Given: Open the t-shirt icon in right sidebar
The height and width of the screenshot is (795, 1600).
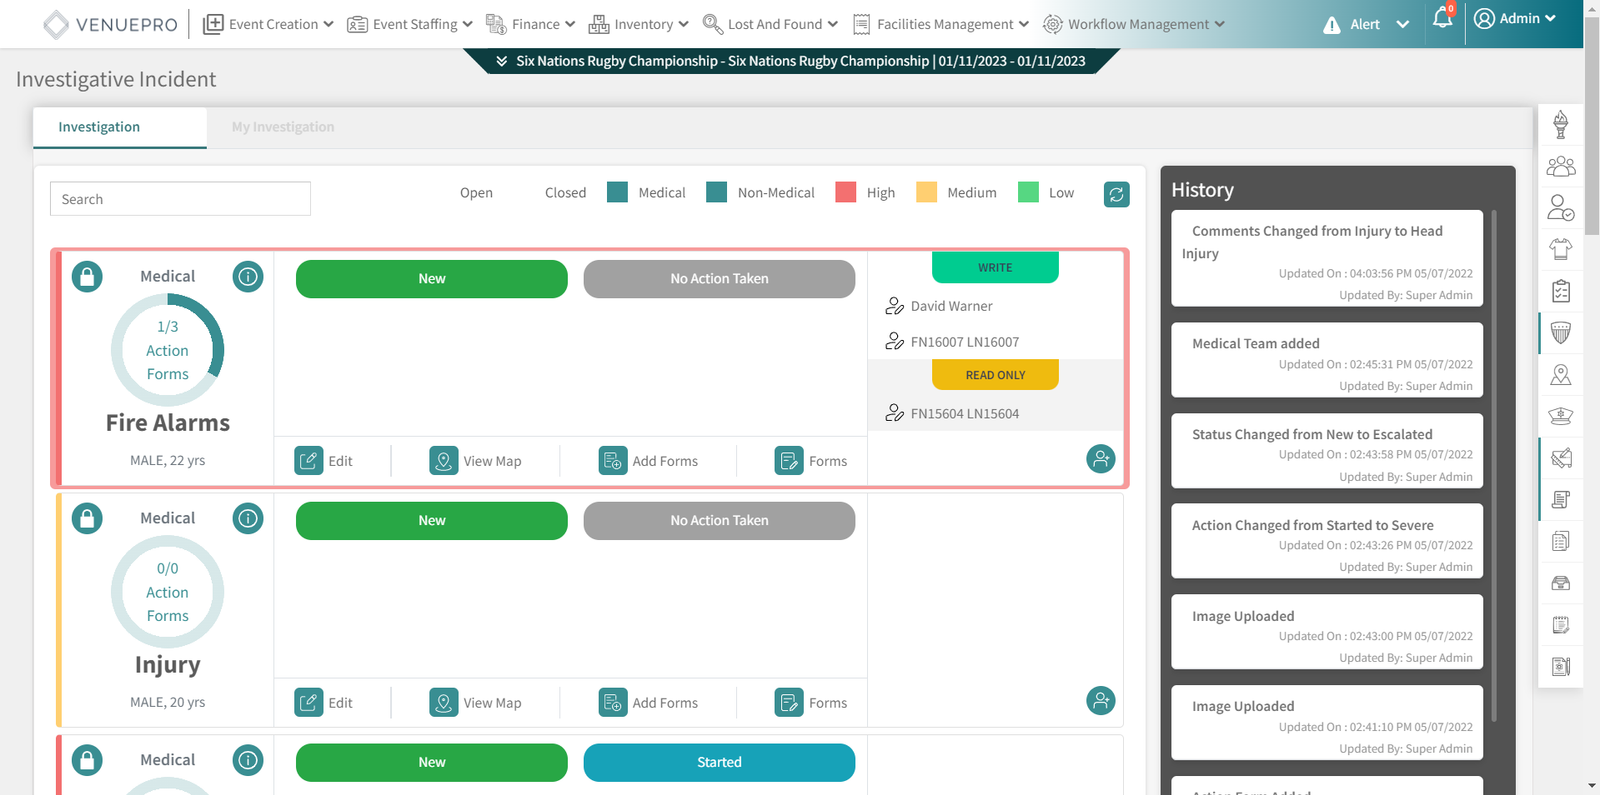Looking at the screenshot, I should [1560, 248].
